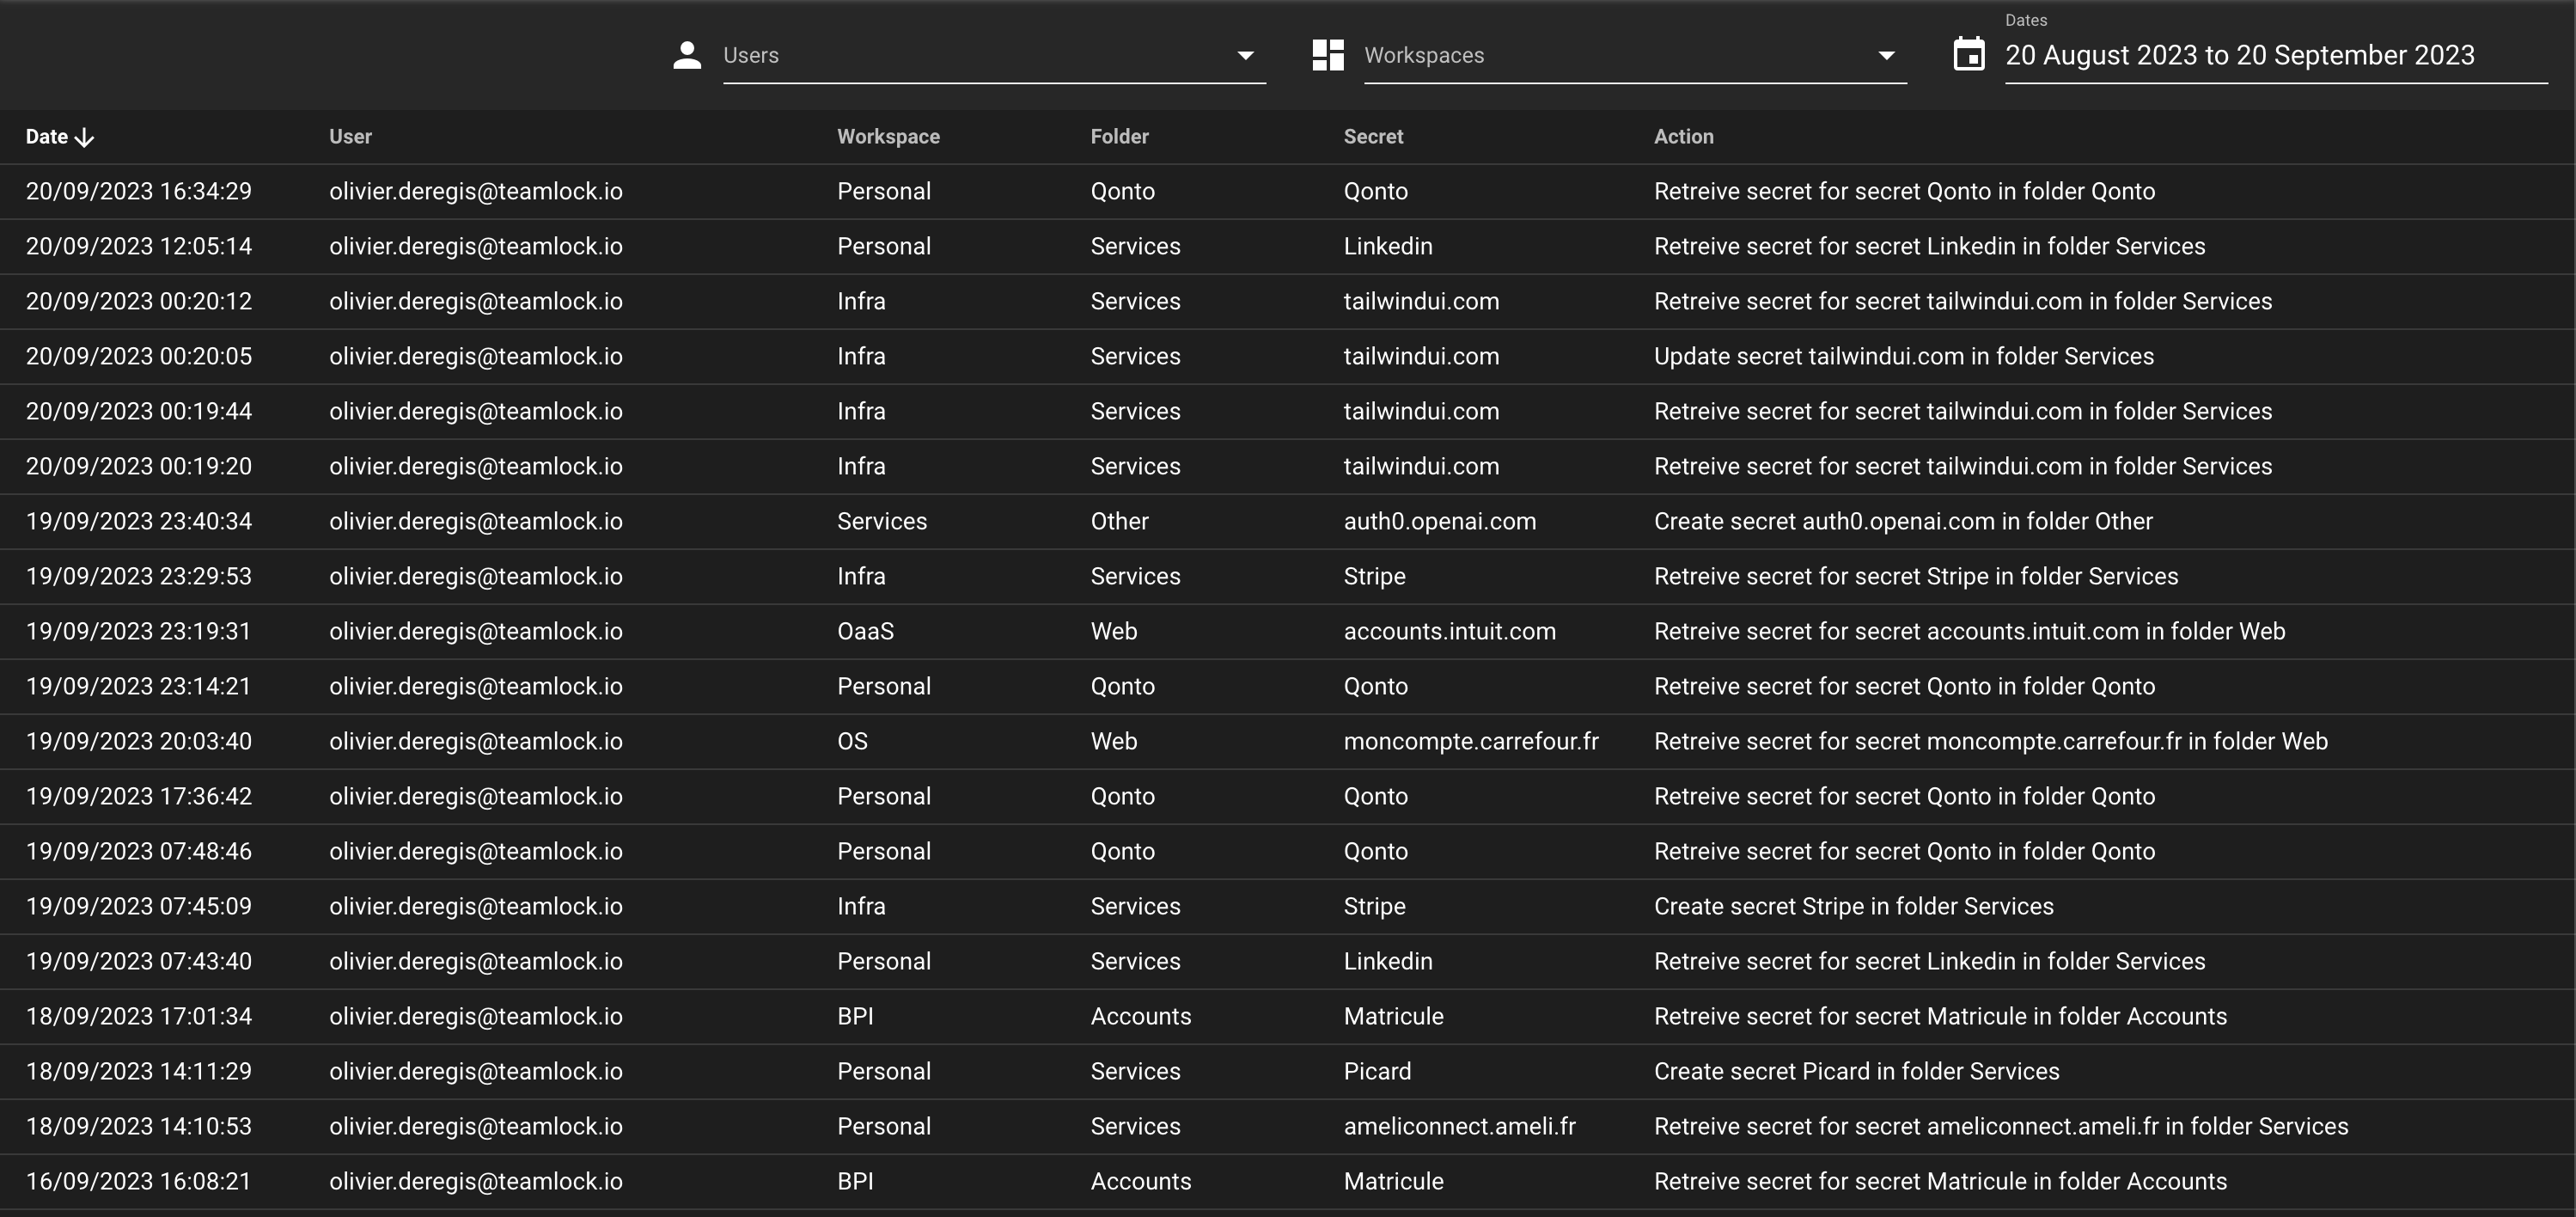Open the Workspaces dropdown
The image size is (2576, 1217).
click(1634, 55)
